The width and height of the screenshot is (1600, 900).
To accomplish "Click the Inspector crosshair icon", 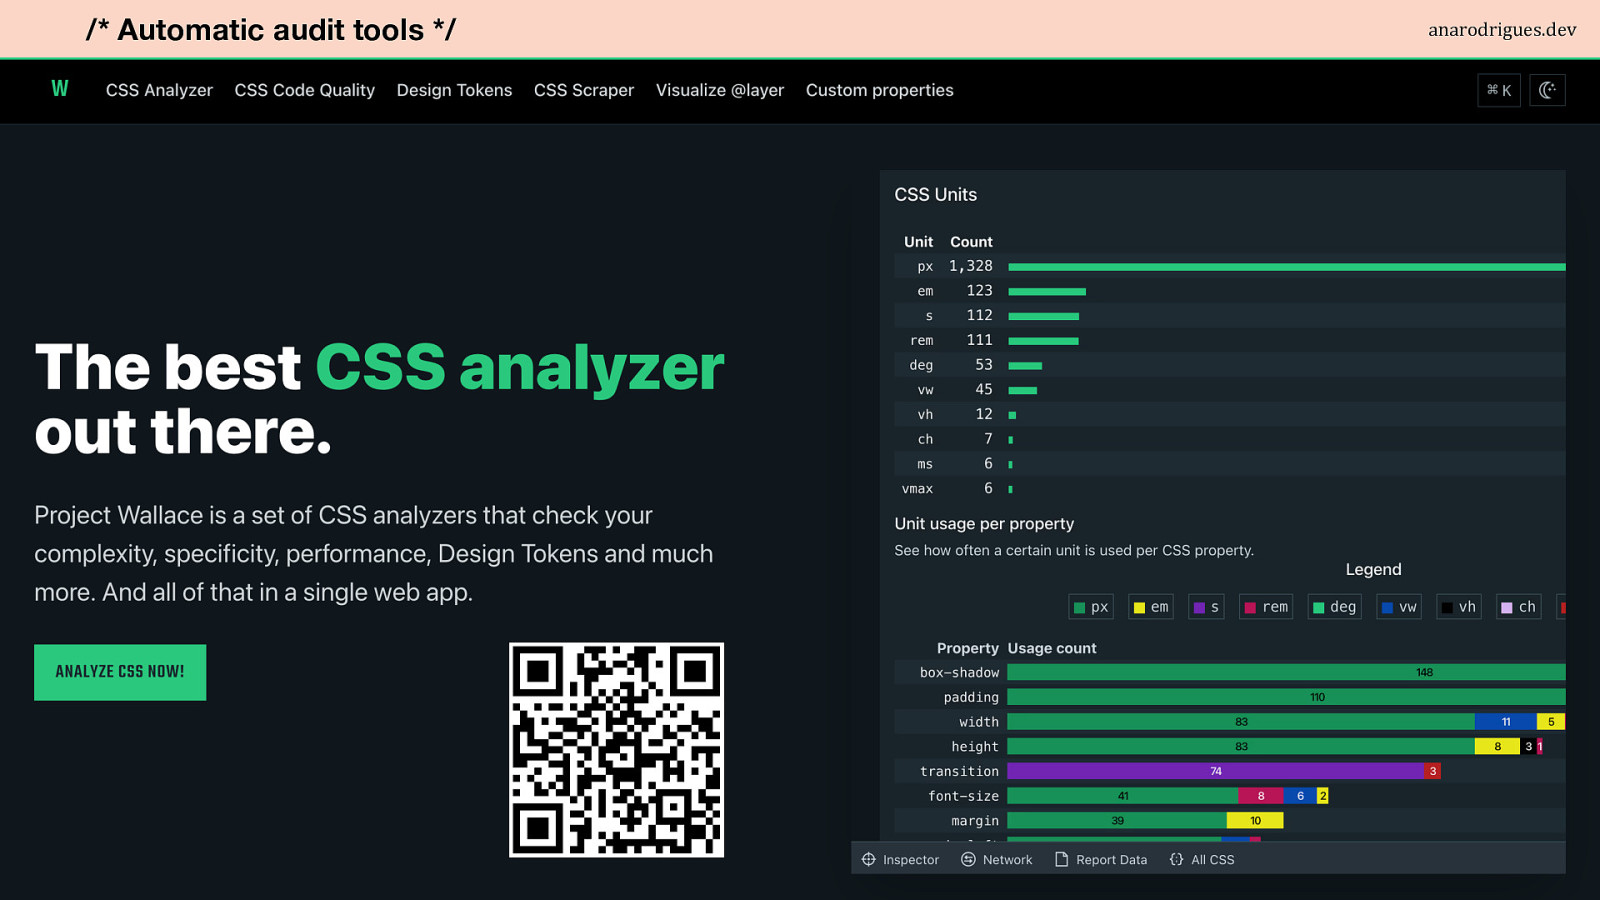I will pos(869,859).
